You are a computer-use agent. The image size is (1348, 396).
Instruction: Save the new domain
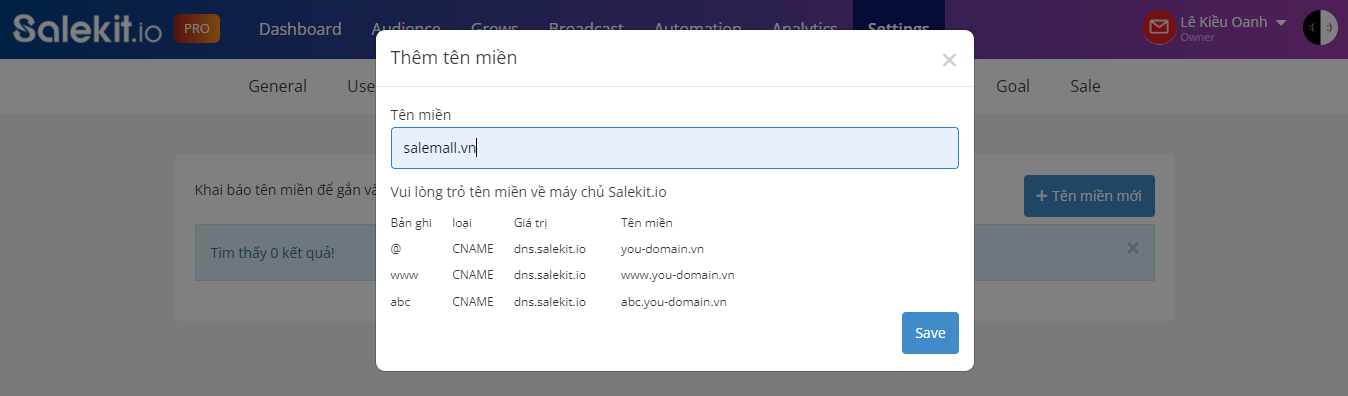pyautogui.click(x=930, y=333)
